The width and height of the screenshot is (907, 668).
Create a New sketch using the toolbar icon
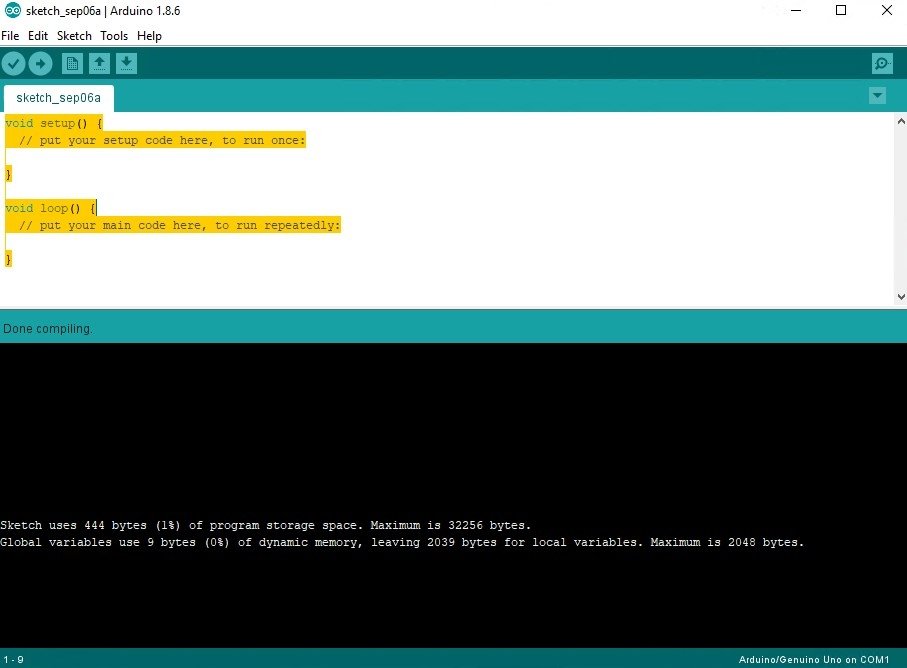(71, 63)
